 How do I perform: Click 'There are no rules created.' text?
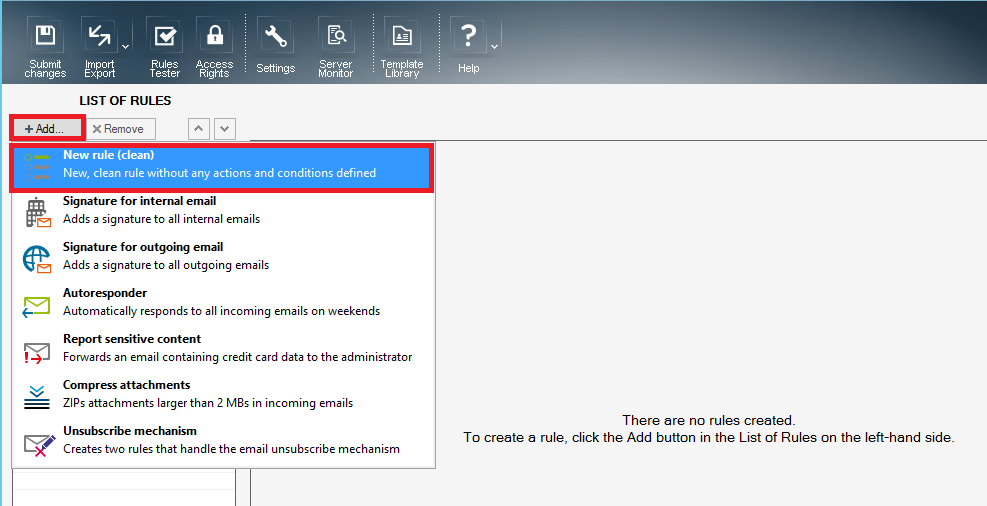click(709, 420)
